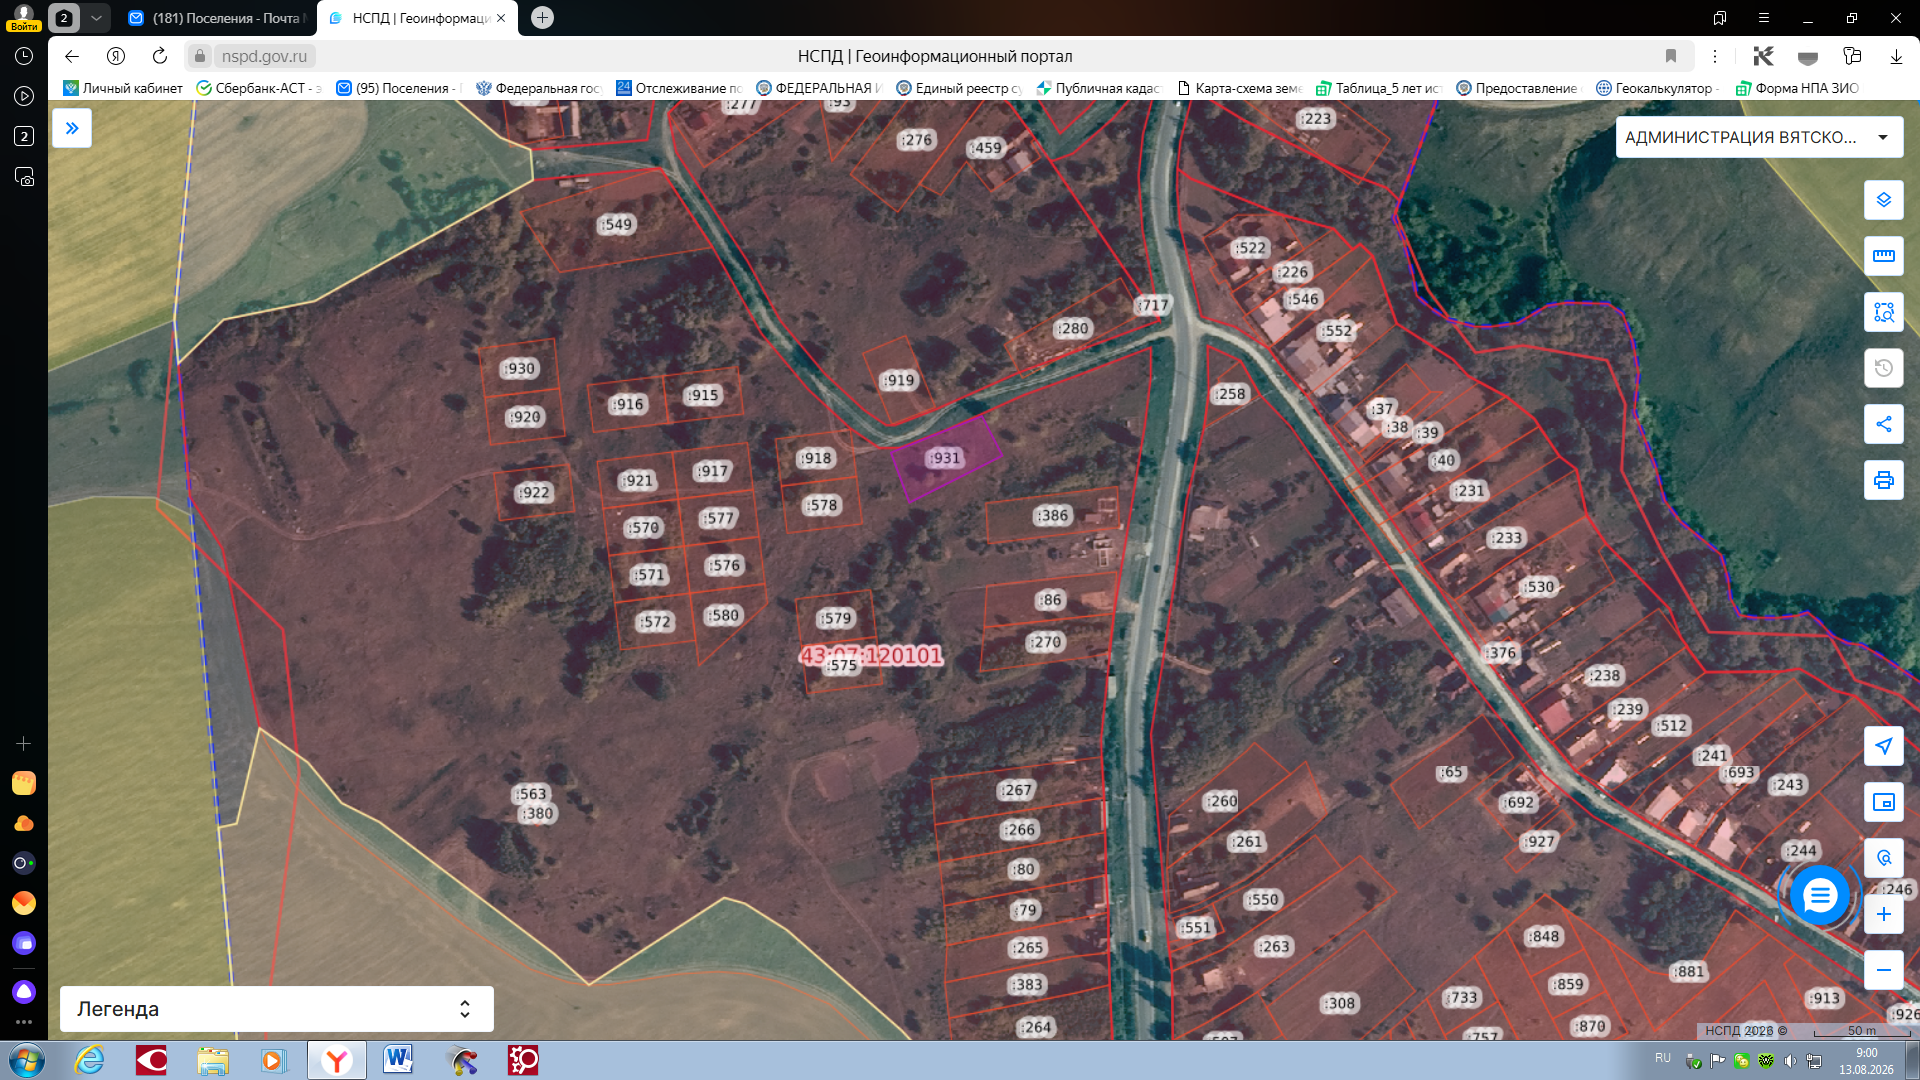Open Microsoft Word from the taskbar
Screen dimensions: 1920x1080
[398, 1060]
